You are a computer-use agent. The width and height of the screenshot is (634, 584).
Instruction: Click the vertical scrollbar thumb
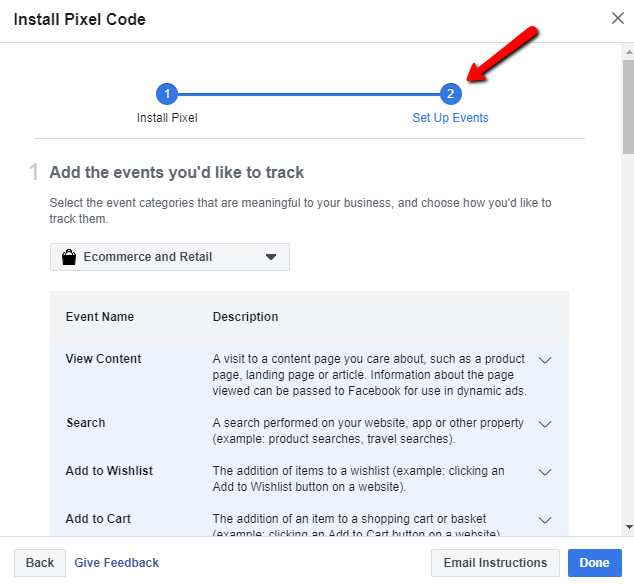coord(629,107)
